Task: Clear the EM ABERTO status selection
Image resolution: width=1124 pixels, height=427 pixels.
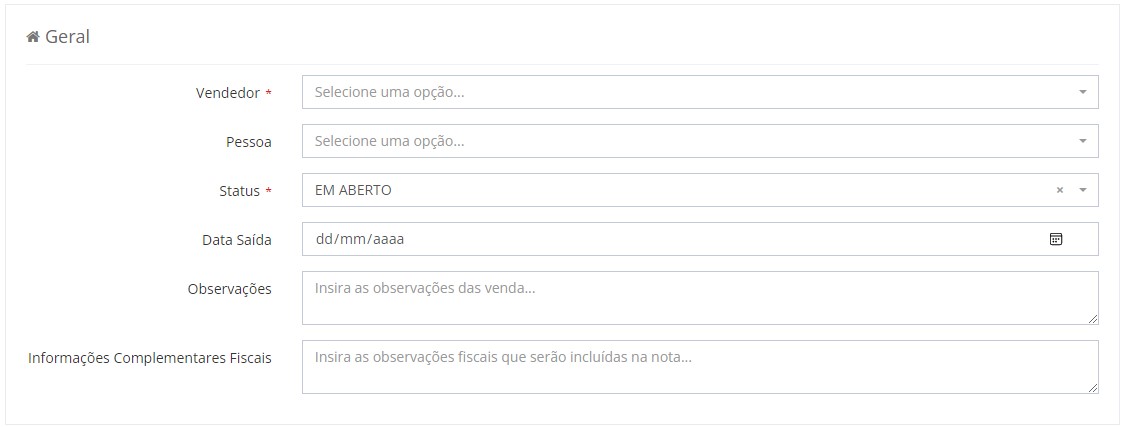Action: 1060,190
